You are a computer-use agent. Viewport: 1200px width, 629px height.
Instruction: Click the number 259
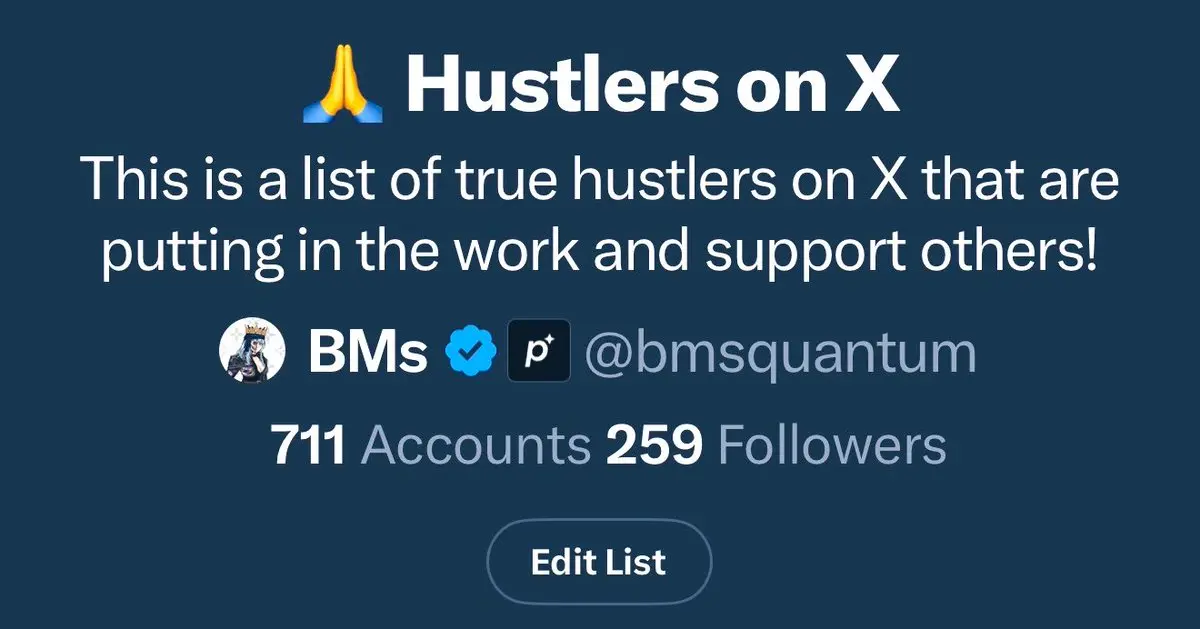click(x=654, y=446)
